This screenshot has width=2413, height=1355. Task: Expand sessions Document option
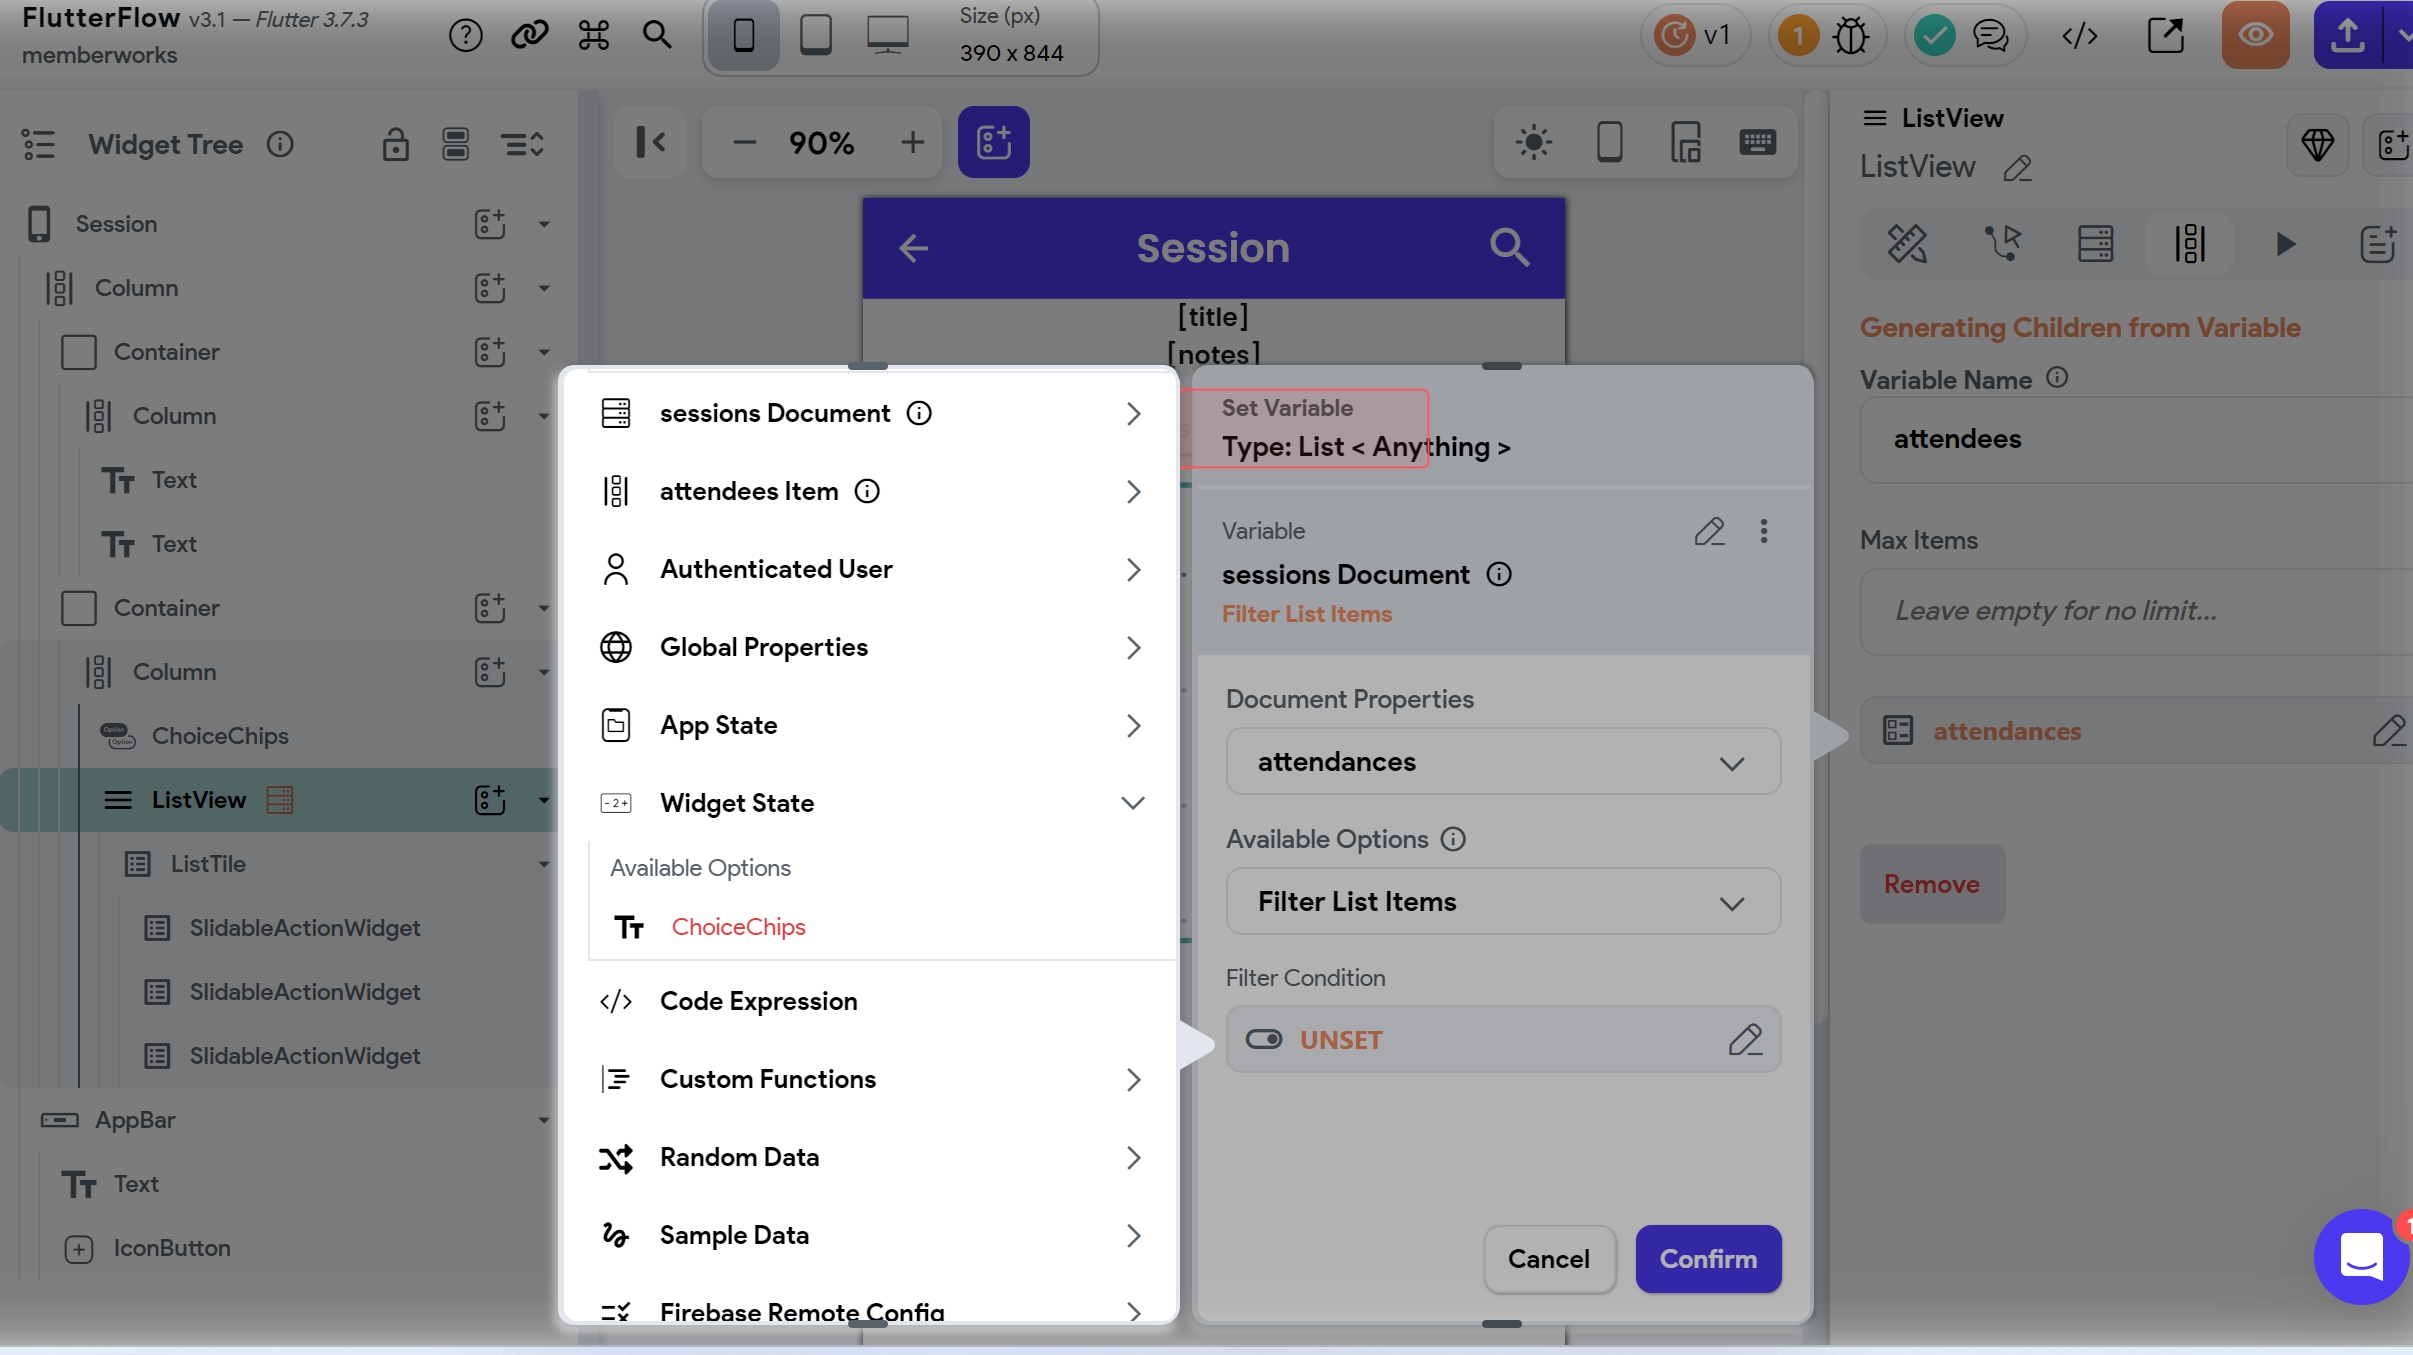[x=870, y=413]
